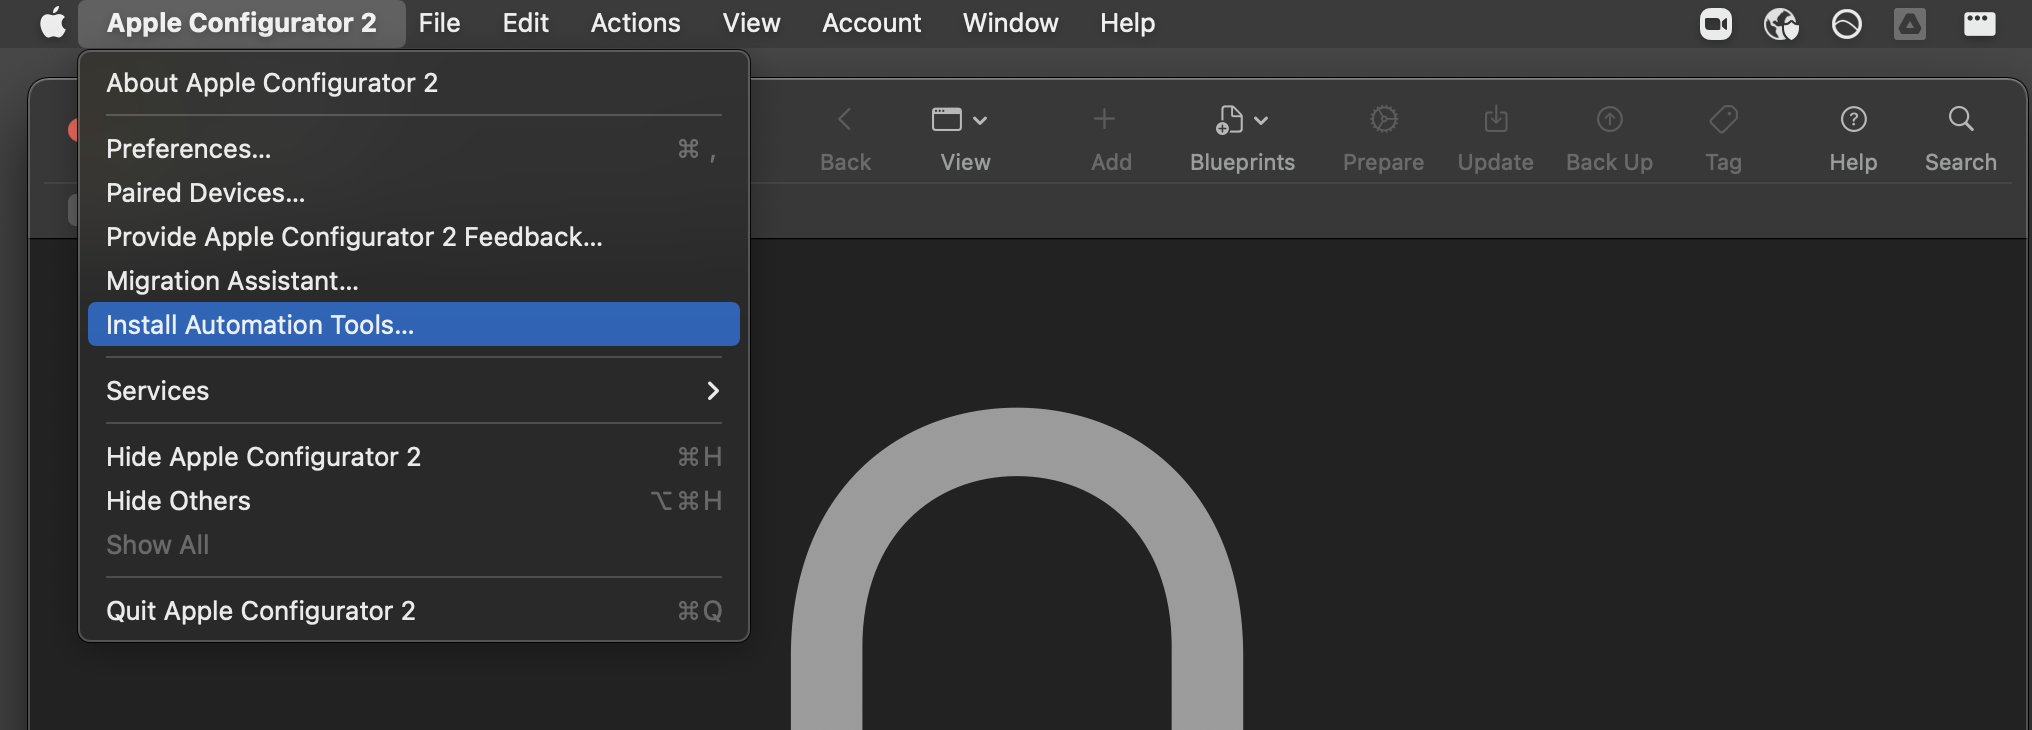Choose Paired Devices… menu item
Viewport: 2032px width, 730px height.
click(x=413, y=193)
